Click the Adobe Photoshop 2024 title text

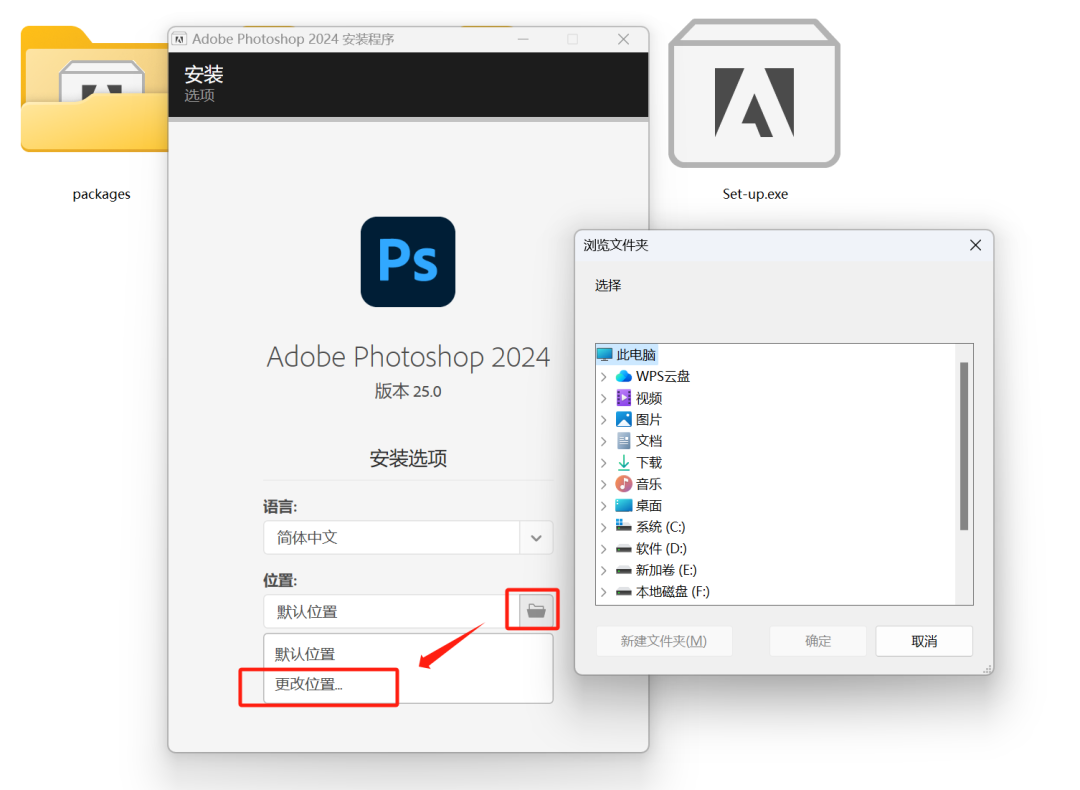[x=408, y=357]
